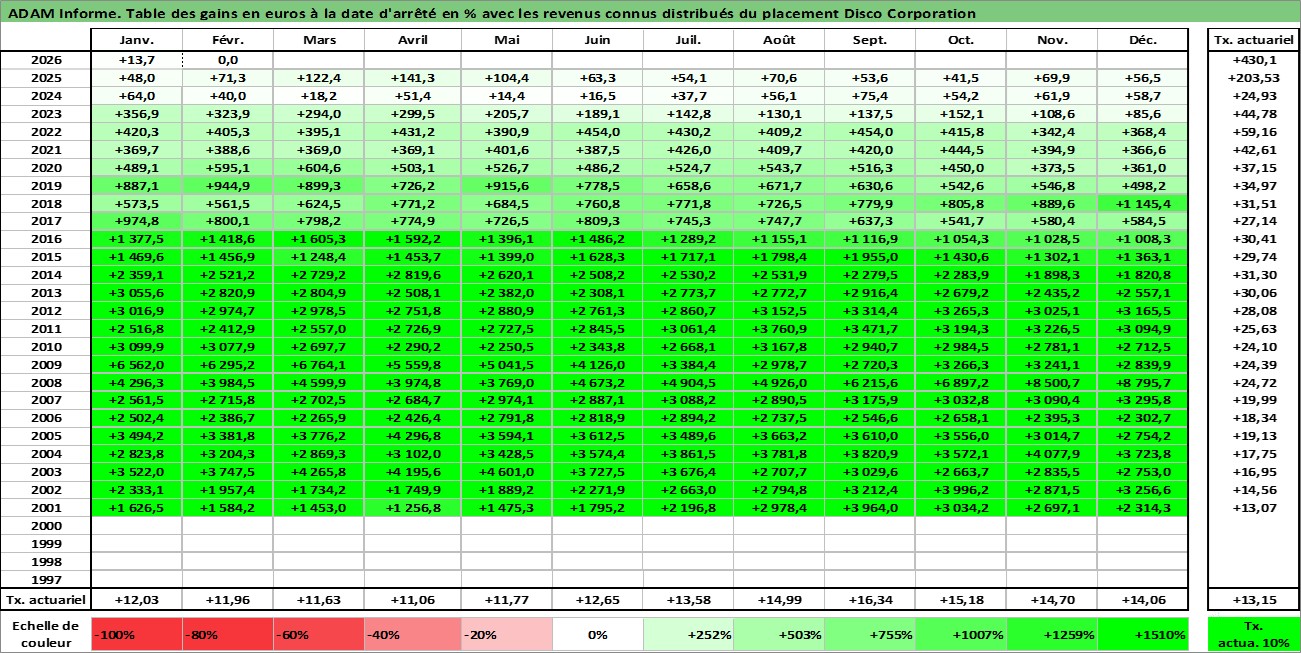1301x653 pixels.
Task: Select the +1510% green color scale swatch
Action: [x=1143, y=634]
